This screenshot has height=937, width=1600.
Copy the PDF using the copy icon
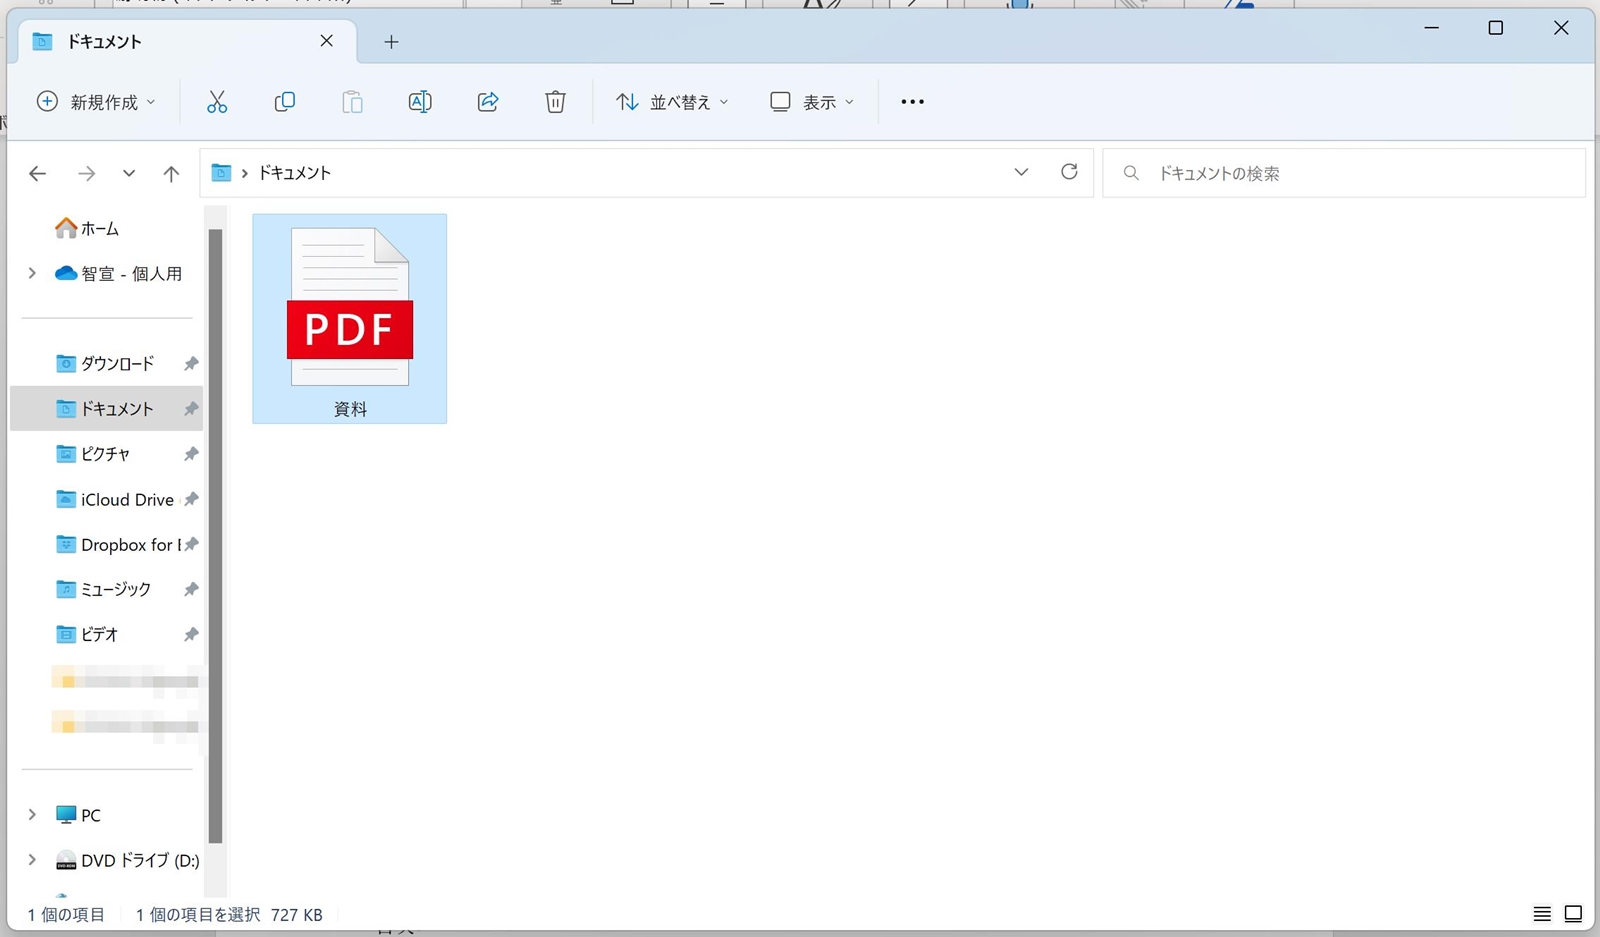284,101
